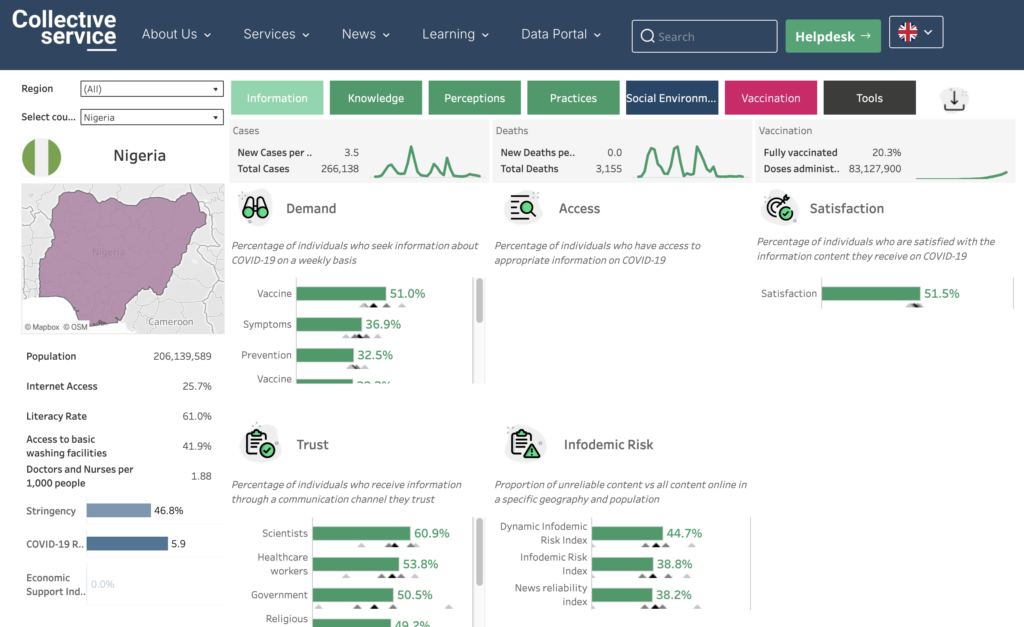Click the UK flag language icon
1024x627 pixels.
coord(907,32)
